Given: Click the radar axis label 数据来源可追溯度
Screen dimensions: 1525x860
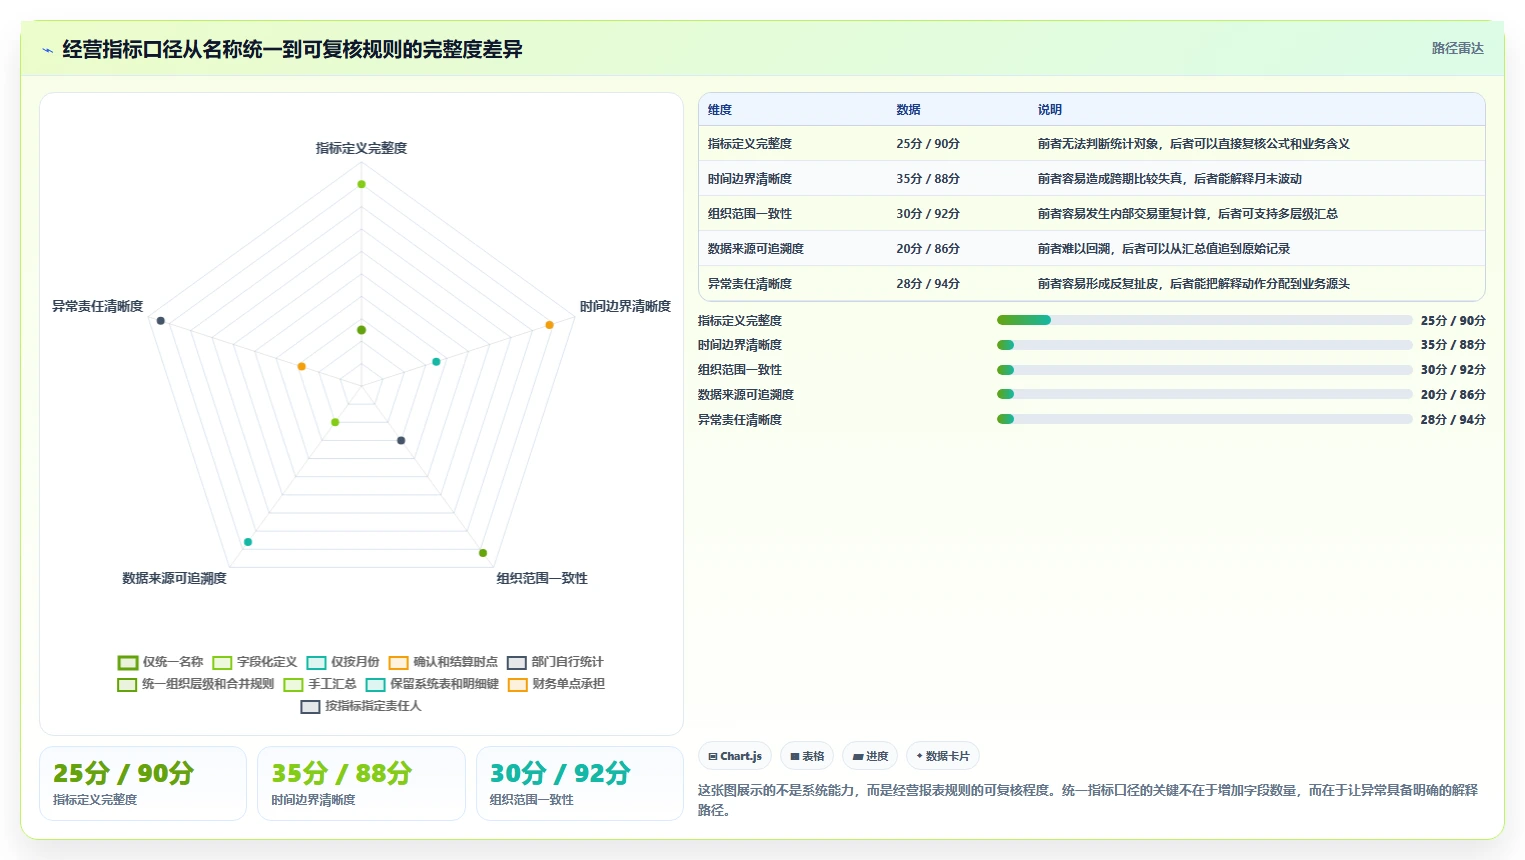Looking at the screenshot, I should pyautogui.click(x=174, y=578).
